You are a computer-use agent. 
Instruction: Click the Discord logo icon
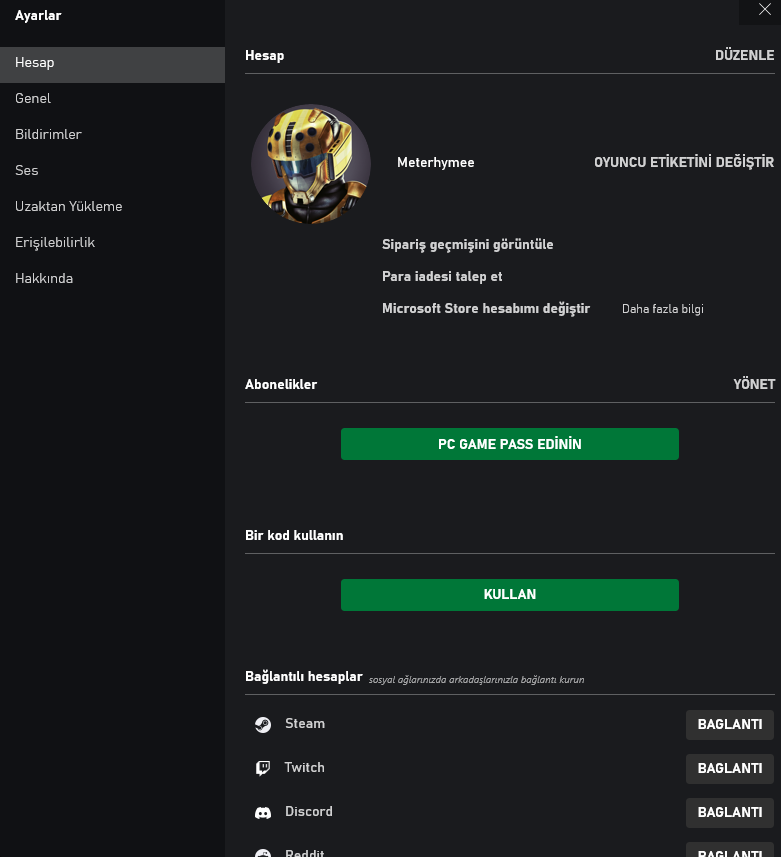tap(263, 813)
